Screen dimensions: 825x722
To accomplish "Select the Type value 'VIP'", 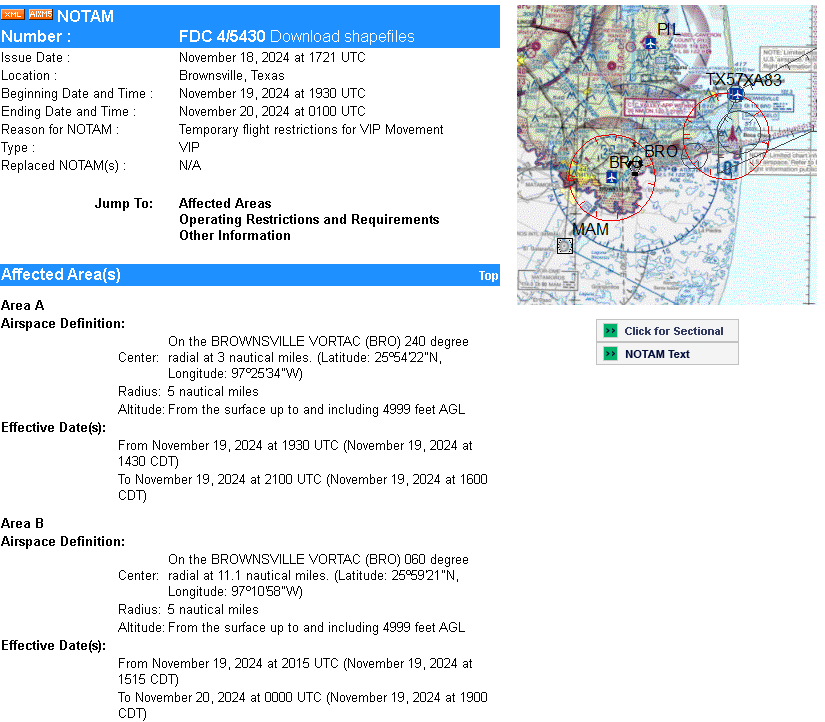I will coord(189,147).
